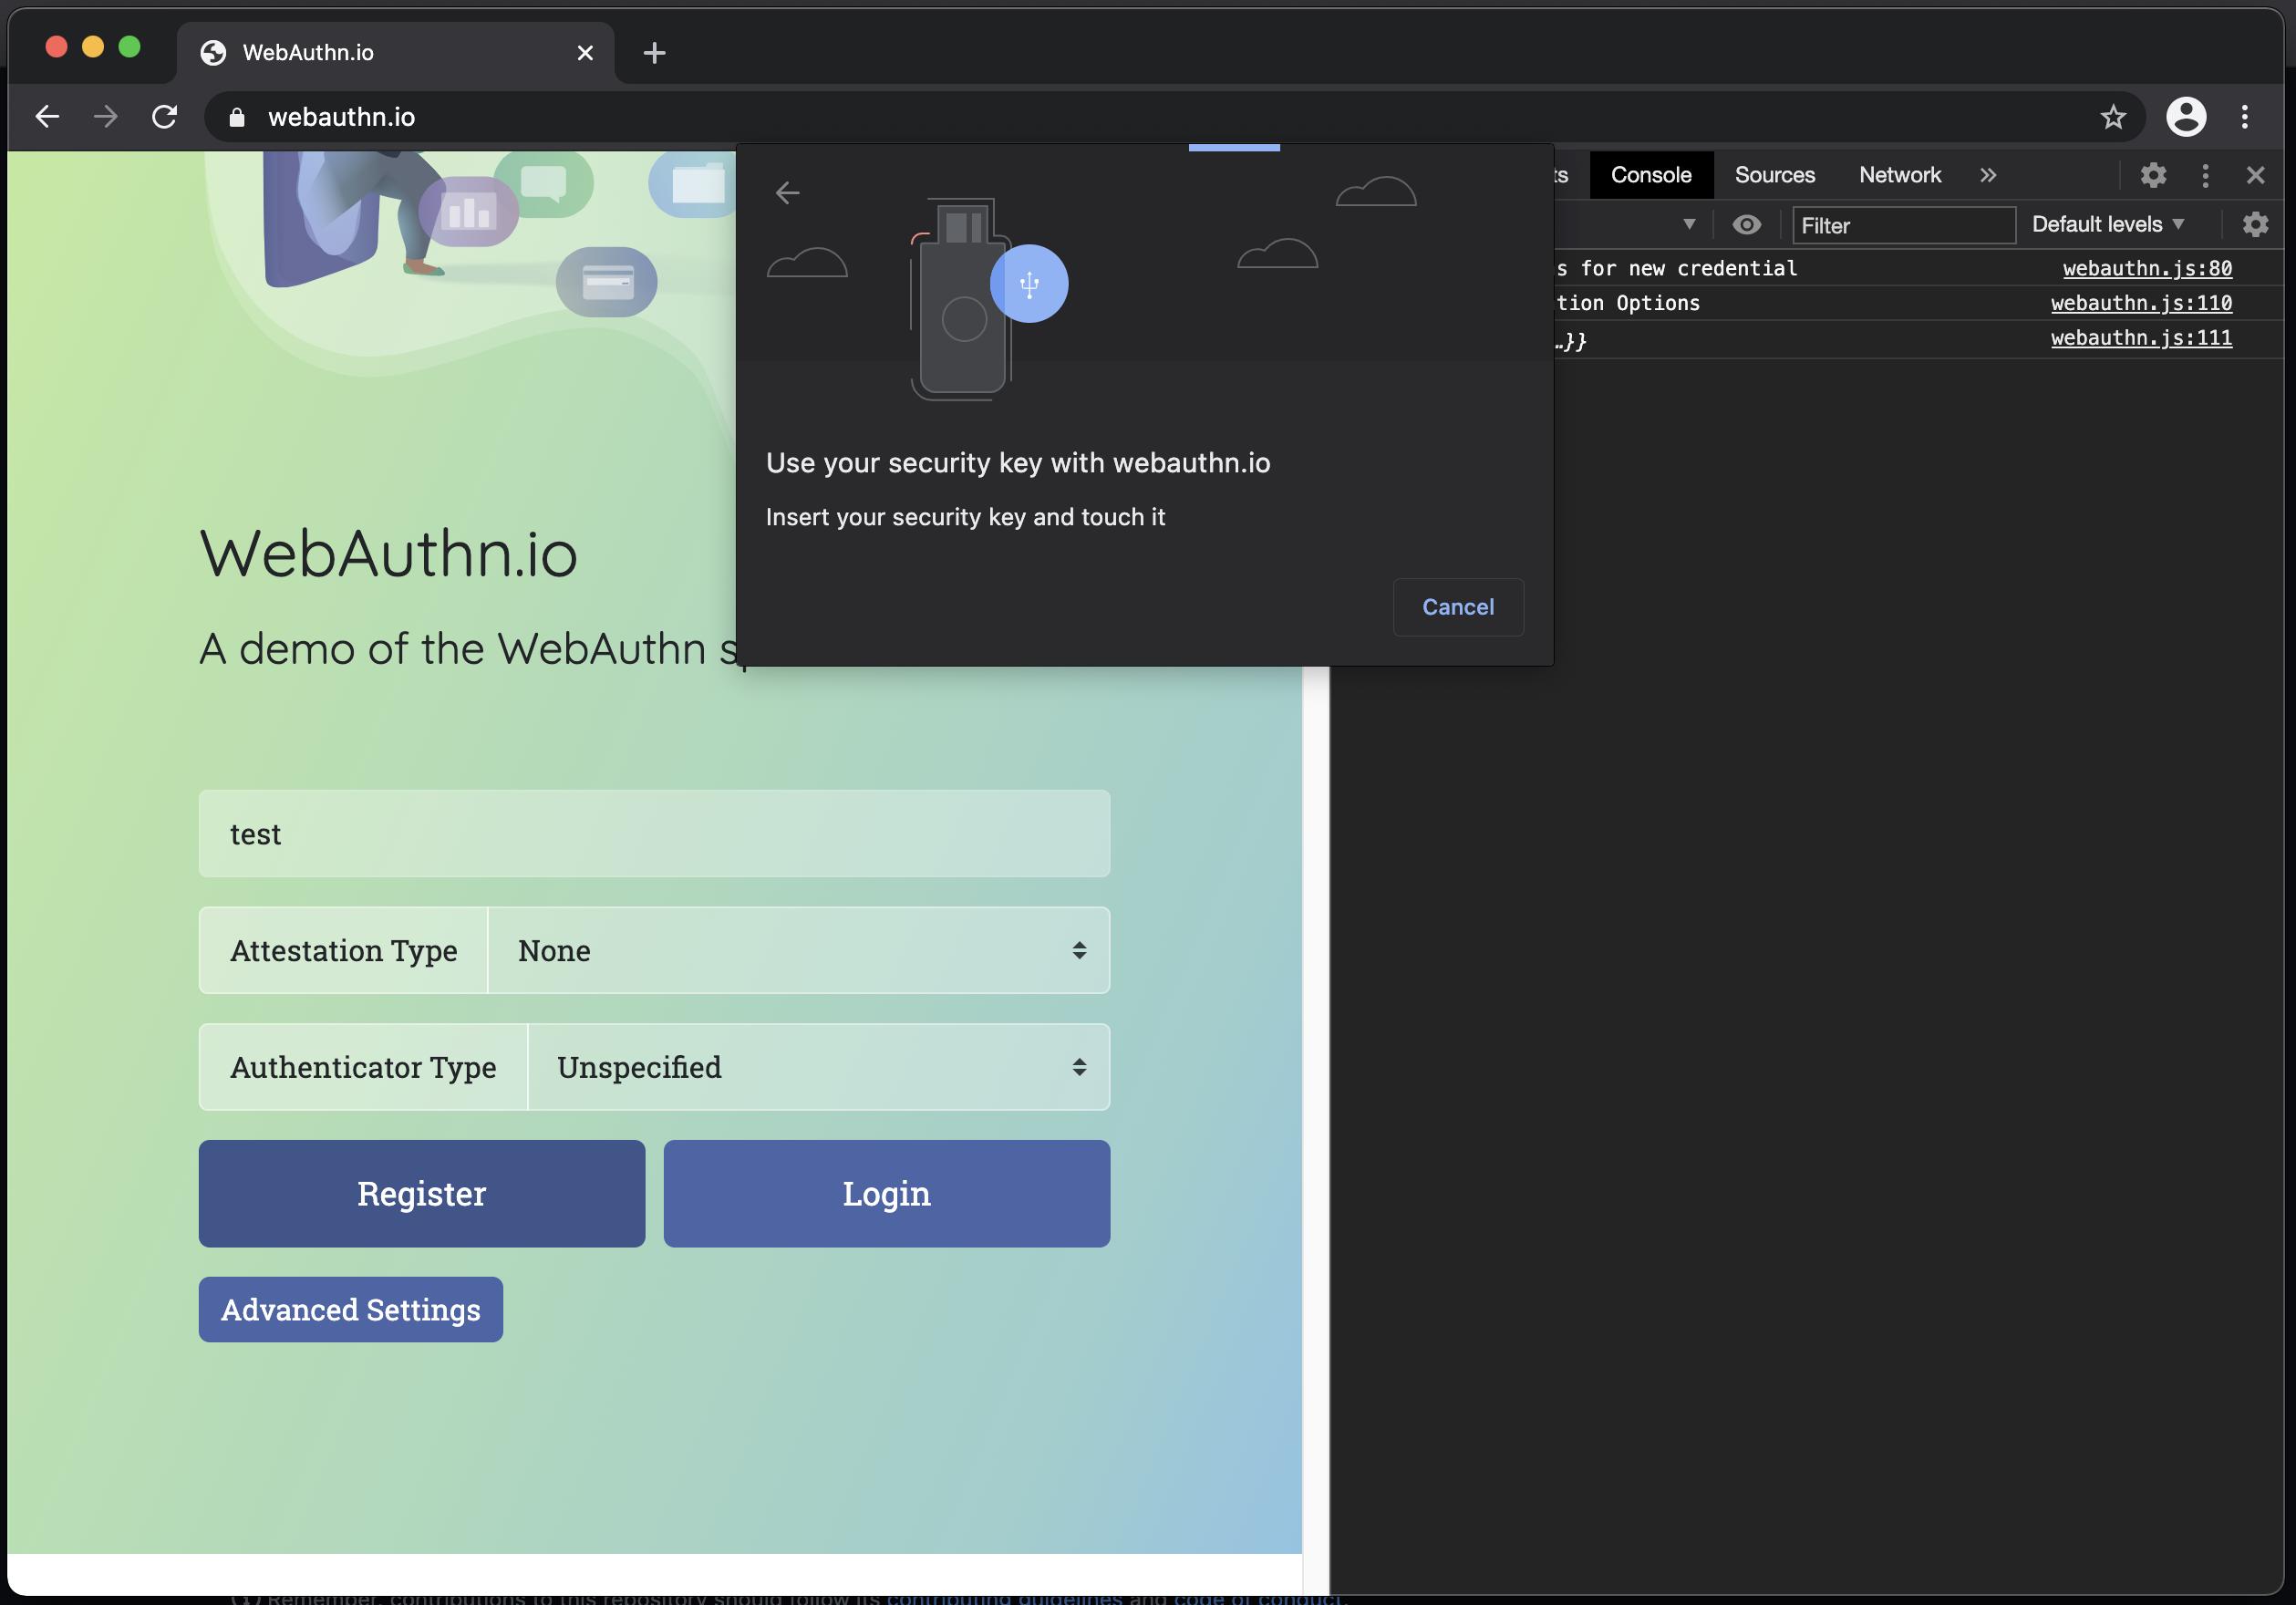Bookmark the page with the star icon
The height and width of the screenshot is (1605, 2296).
(x=2113, y=117)
